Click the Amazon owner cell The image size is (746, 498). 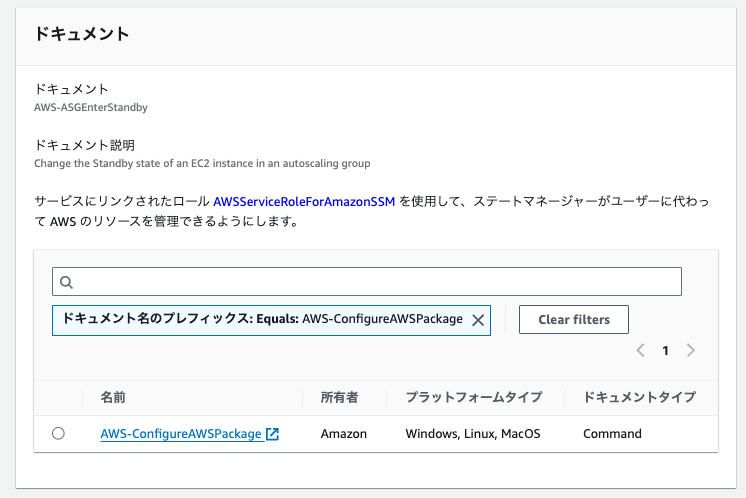pyautogui.click(x=344, y=434)
